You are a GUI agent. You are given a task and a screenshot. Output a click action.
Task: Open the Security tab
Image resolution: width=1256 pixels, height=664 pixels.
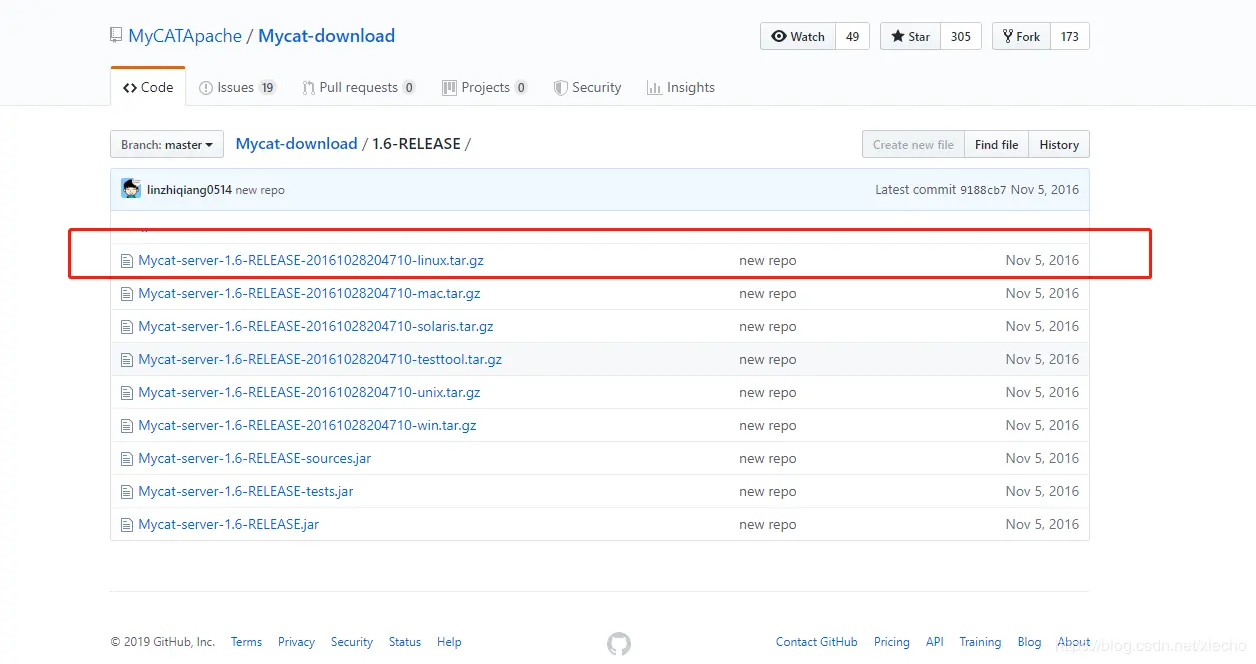pyautogui.click(x=588, y=88)
